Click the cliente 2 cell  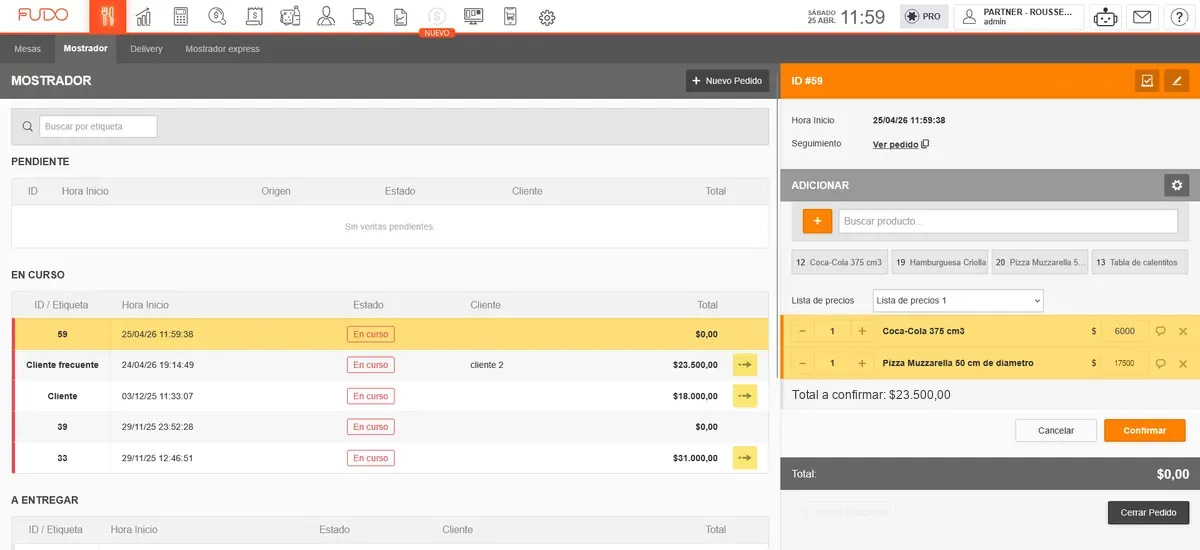pos(487,365)
